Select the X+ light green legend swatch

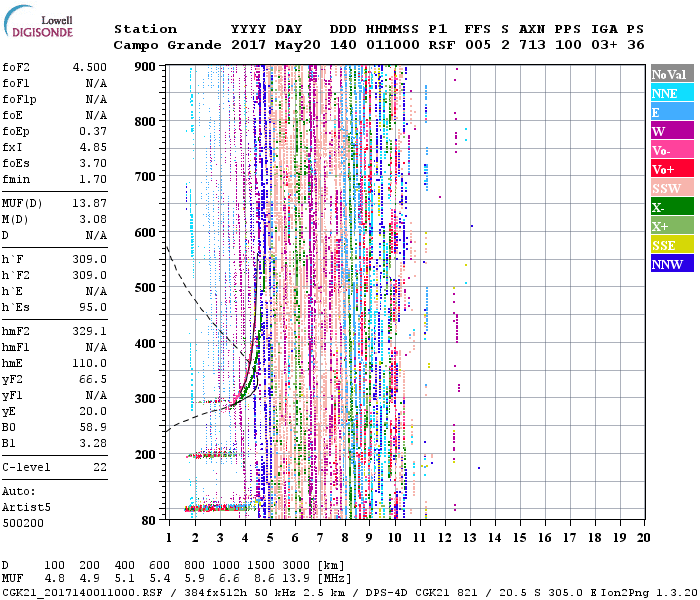point(672,226)
